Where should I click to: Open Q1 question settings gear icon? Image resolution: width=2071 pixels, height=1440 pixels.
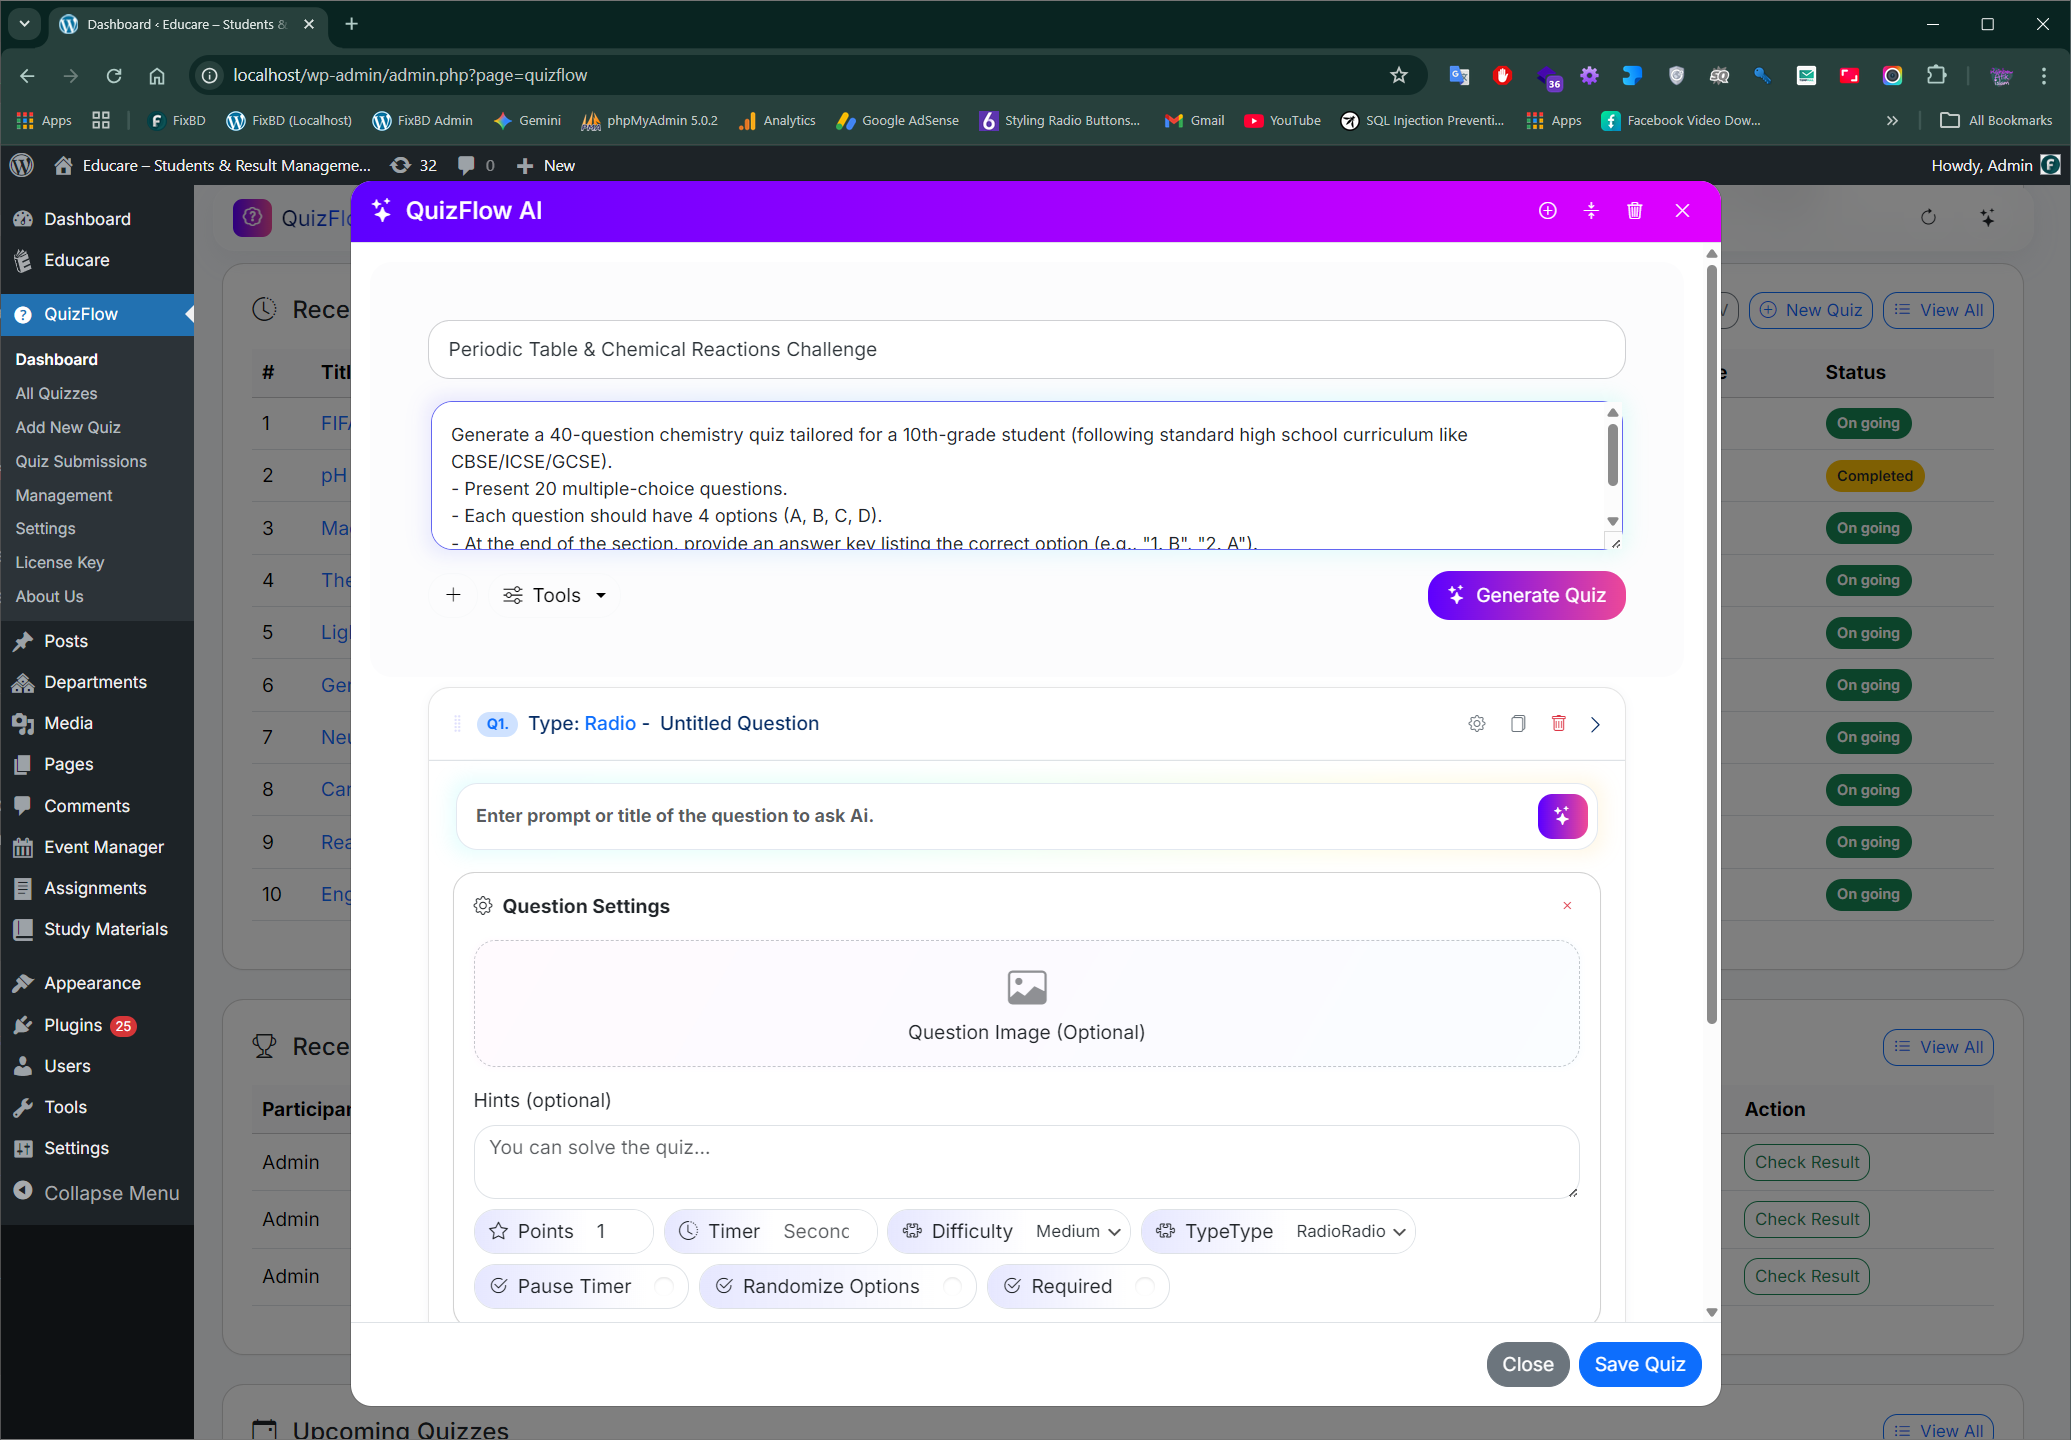click(x=1477, y=724)
